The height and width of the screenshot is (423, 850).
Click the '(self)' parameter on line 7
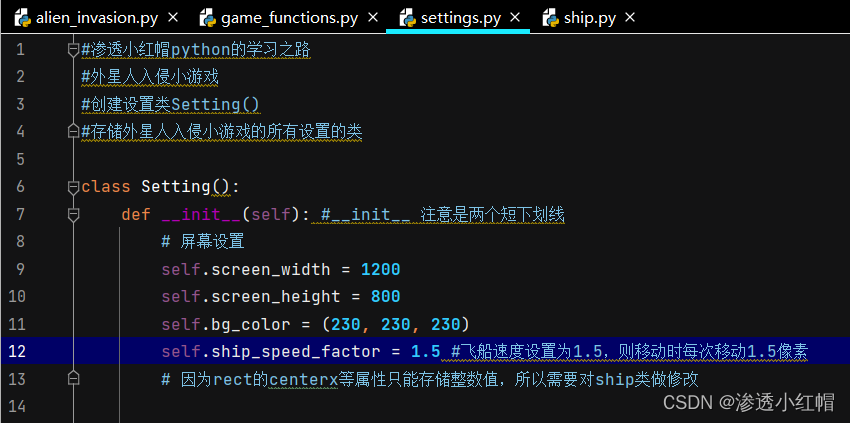[271, 215]
